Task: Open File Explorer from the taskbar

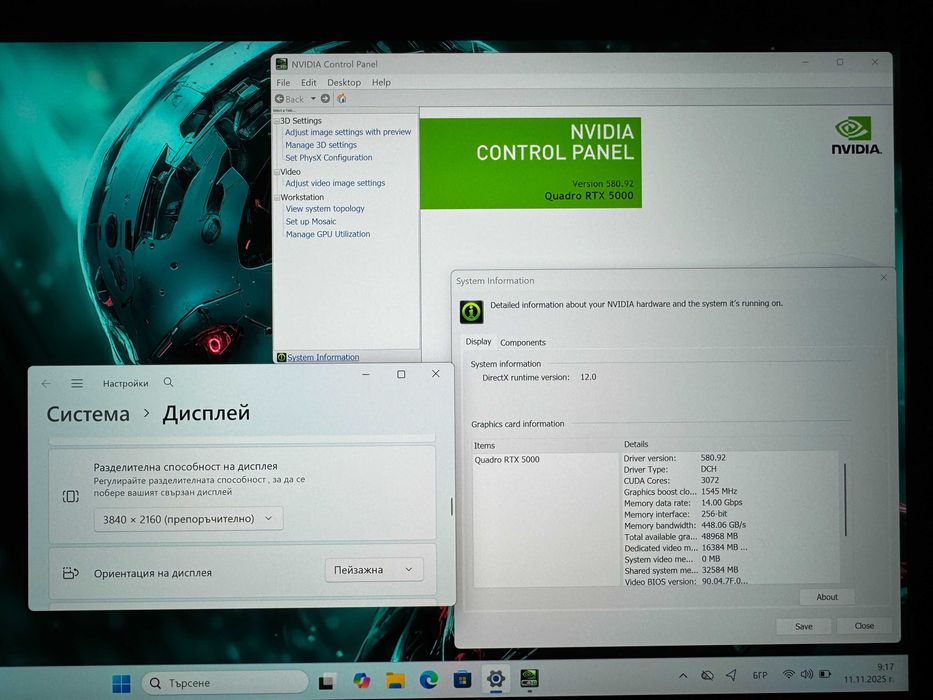Action: [x=395, y=680]
